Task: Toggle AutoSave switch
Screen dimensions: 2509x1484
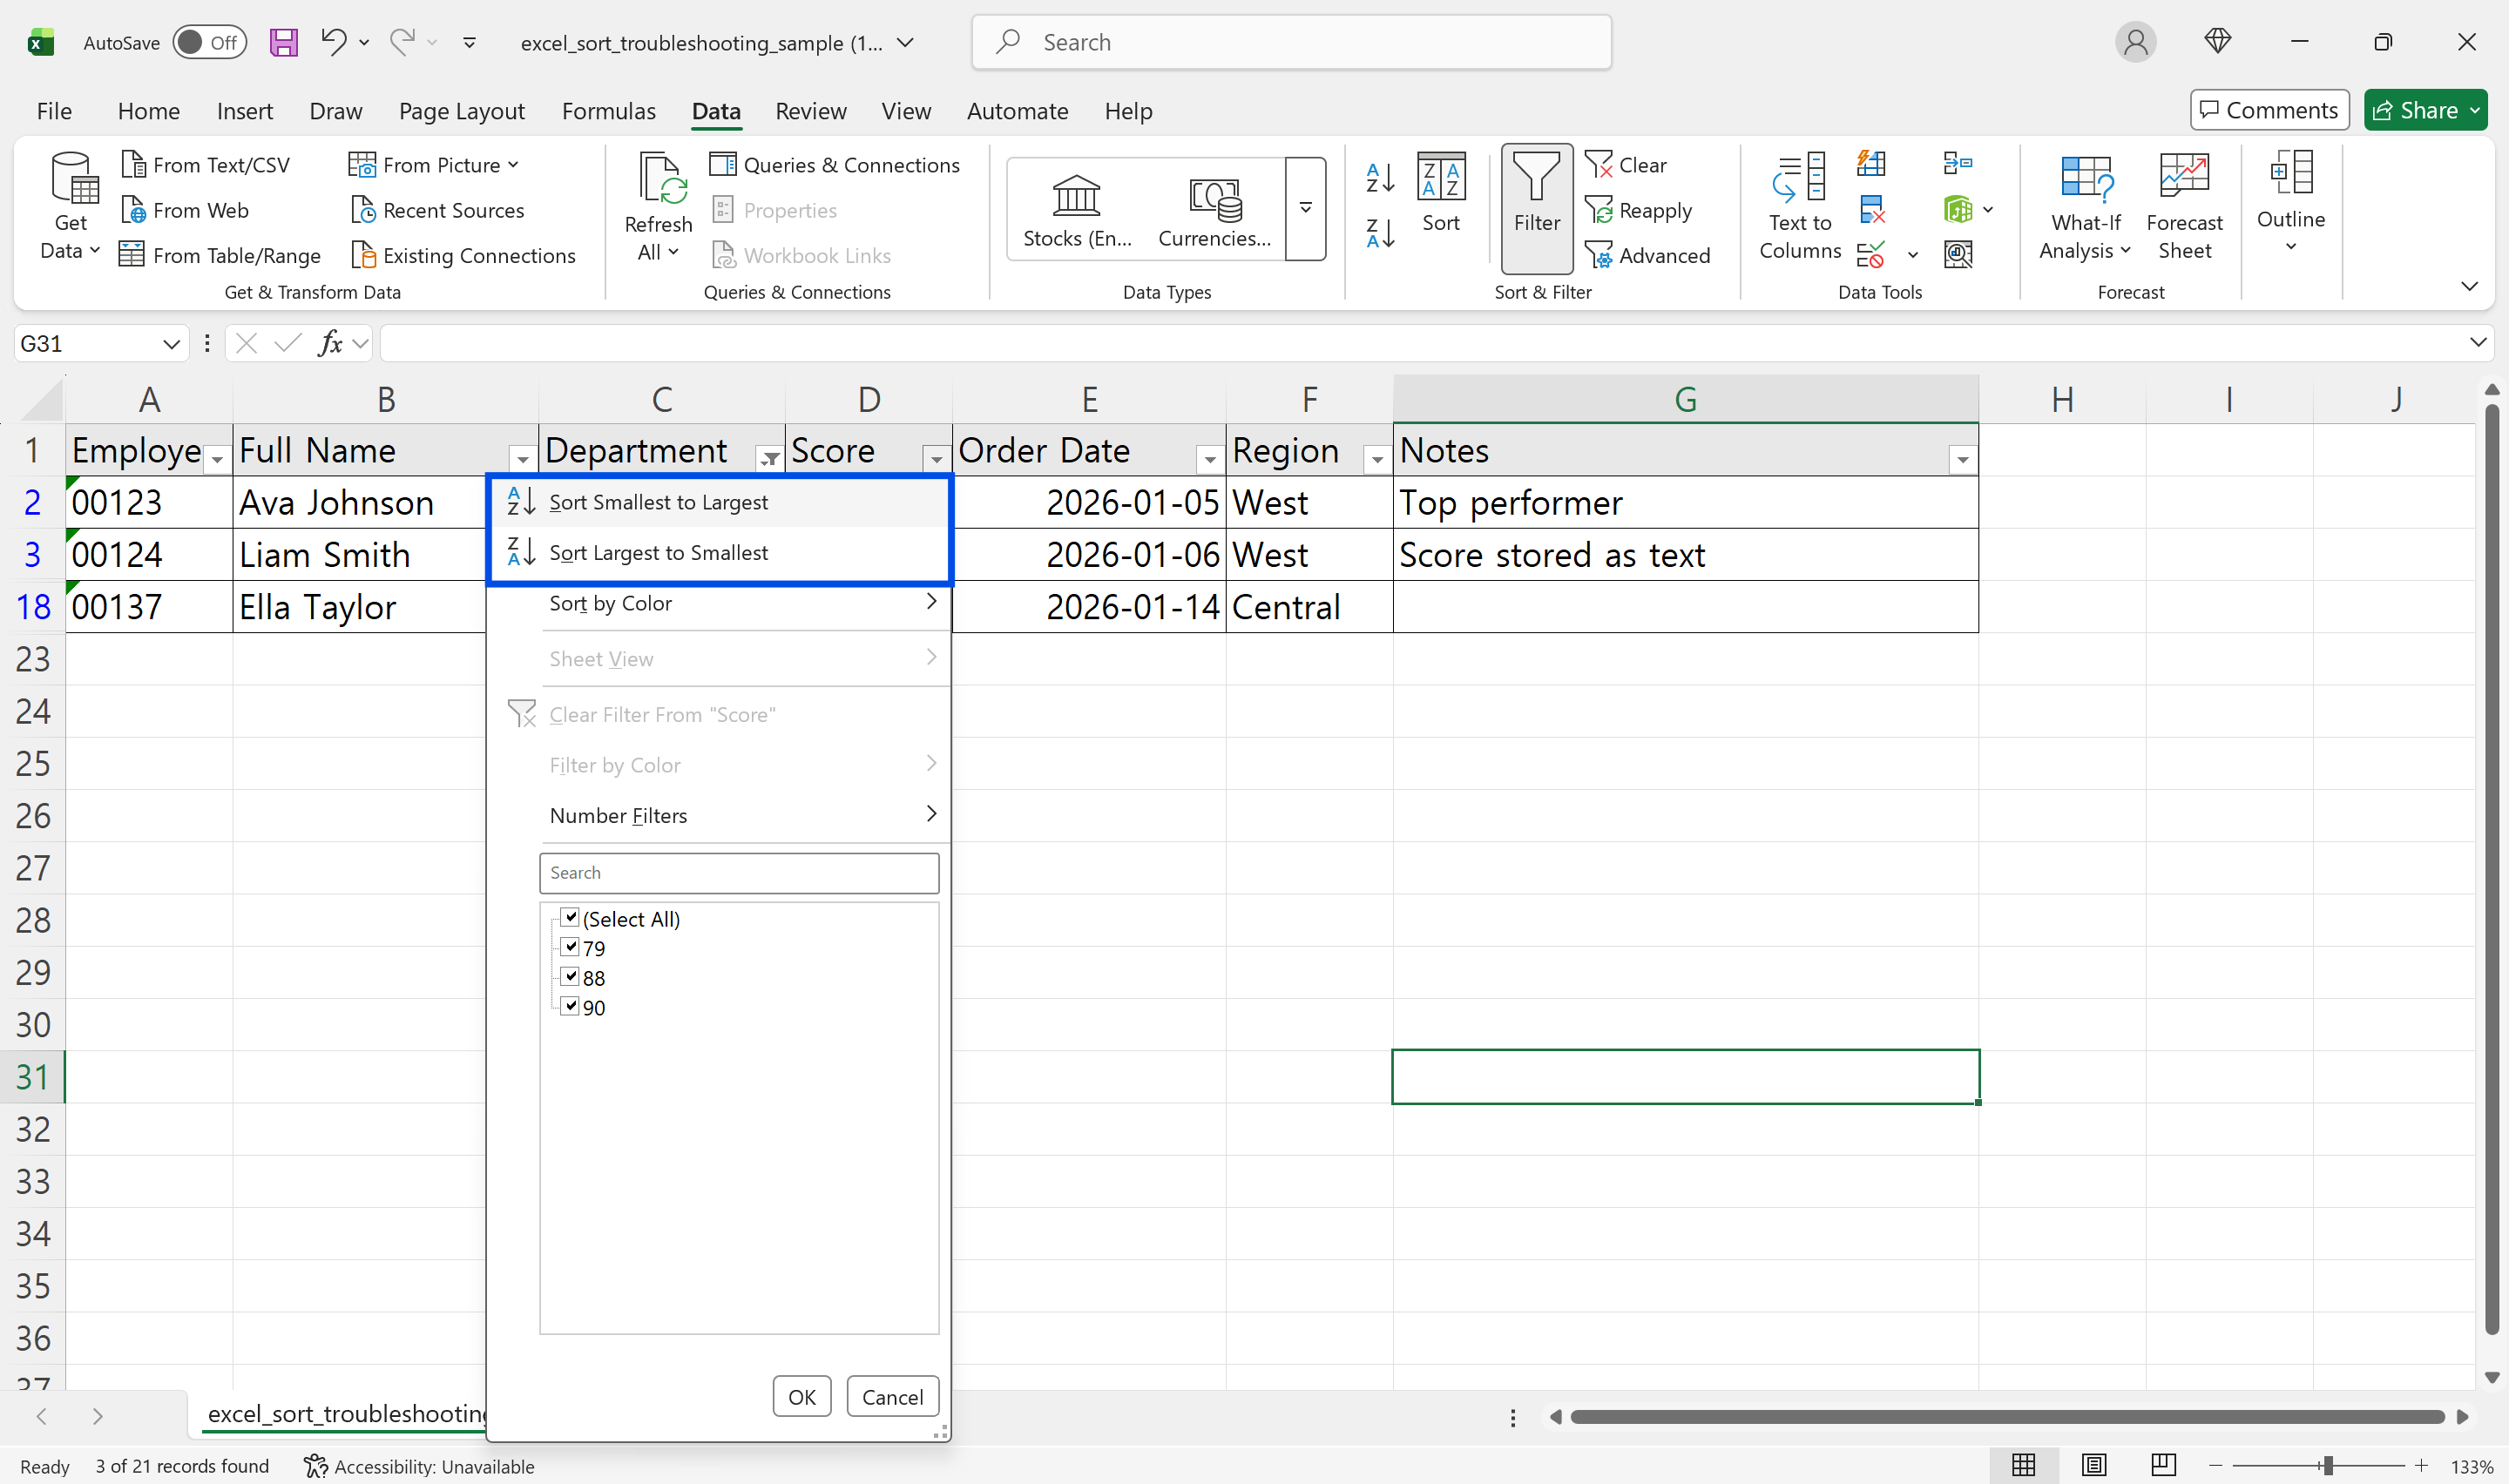Action: [x=209, y=42]
